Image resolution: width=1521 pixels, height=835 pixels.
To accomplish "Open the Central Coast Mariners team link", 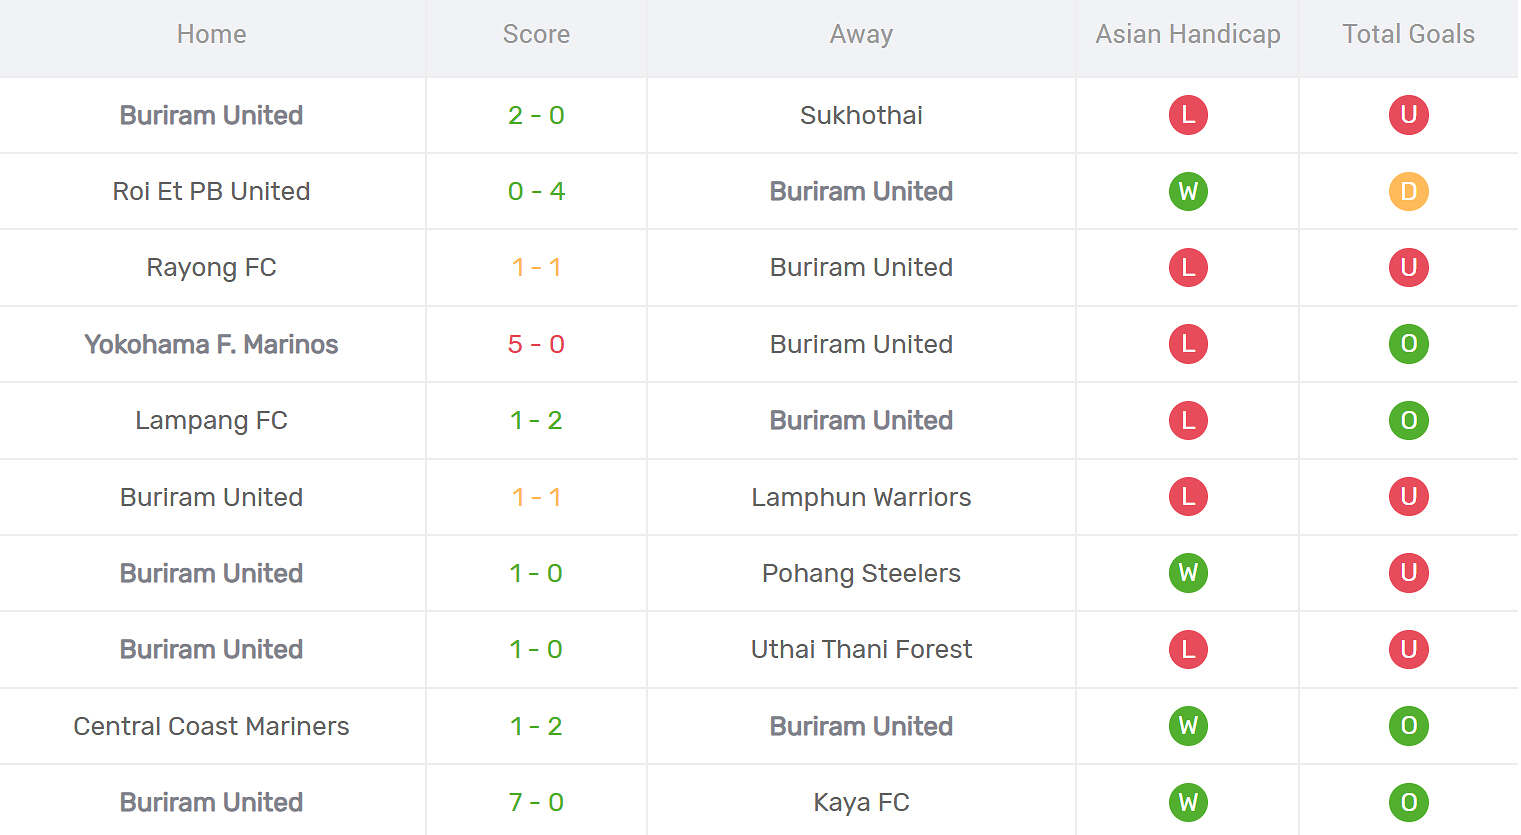I will (211, 726).
